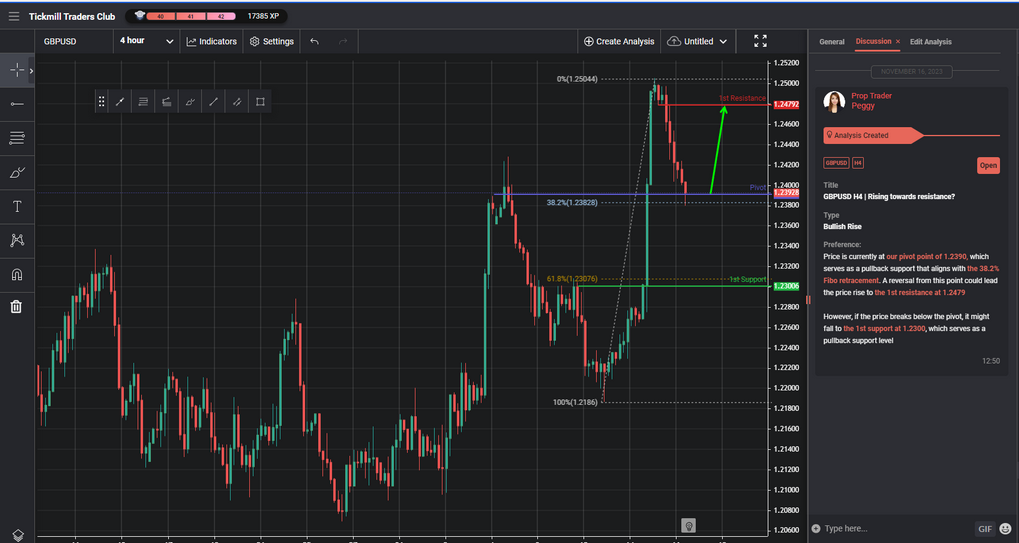Select the Text annotation tool
1019x543 pixels.
click(x=17, y=207)
